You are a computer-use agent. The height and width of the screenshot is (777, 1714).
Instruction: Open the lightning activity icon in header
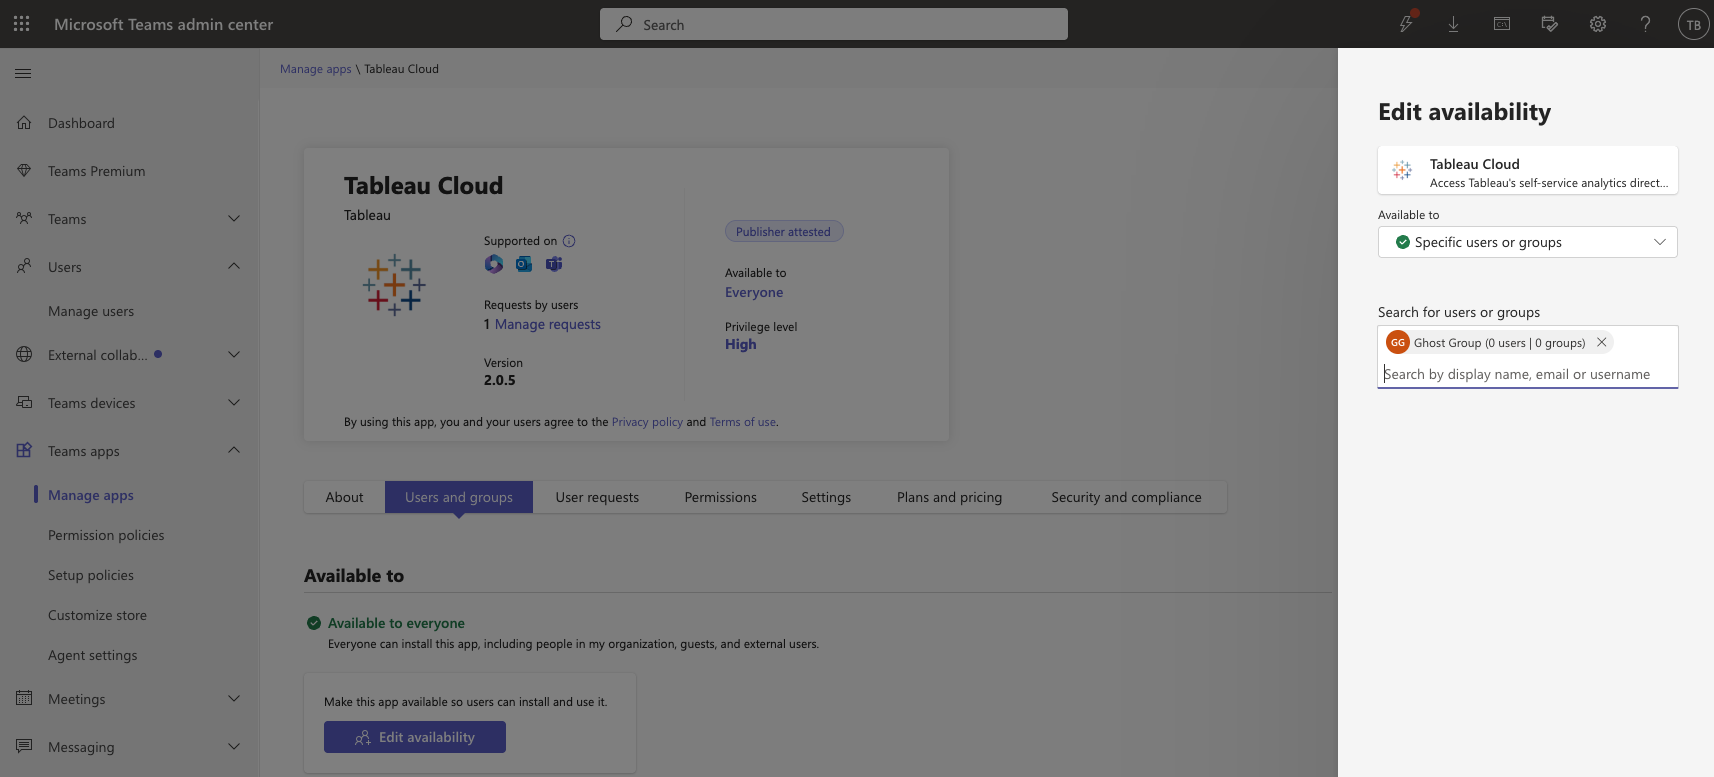coord(1406,24)
